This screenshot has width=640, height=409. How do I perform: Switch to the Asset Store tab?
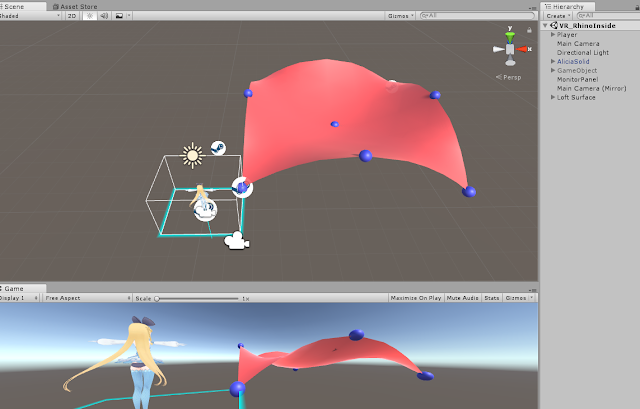(x=76, y=7)
